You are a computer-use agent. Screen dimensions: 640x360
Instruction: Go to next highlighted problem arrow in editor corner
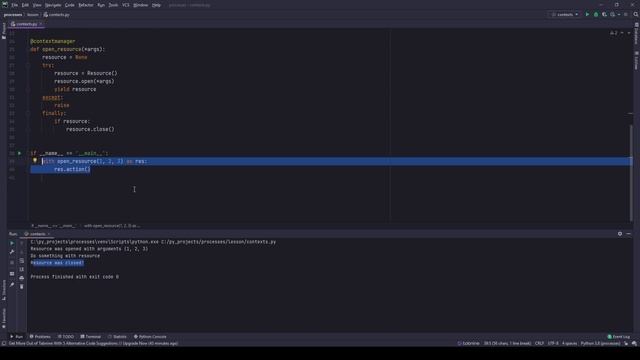629,33
